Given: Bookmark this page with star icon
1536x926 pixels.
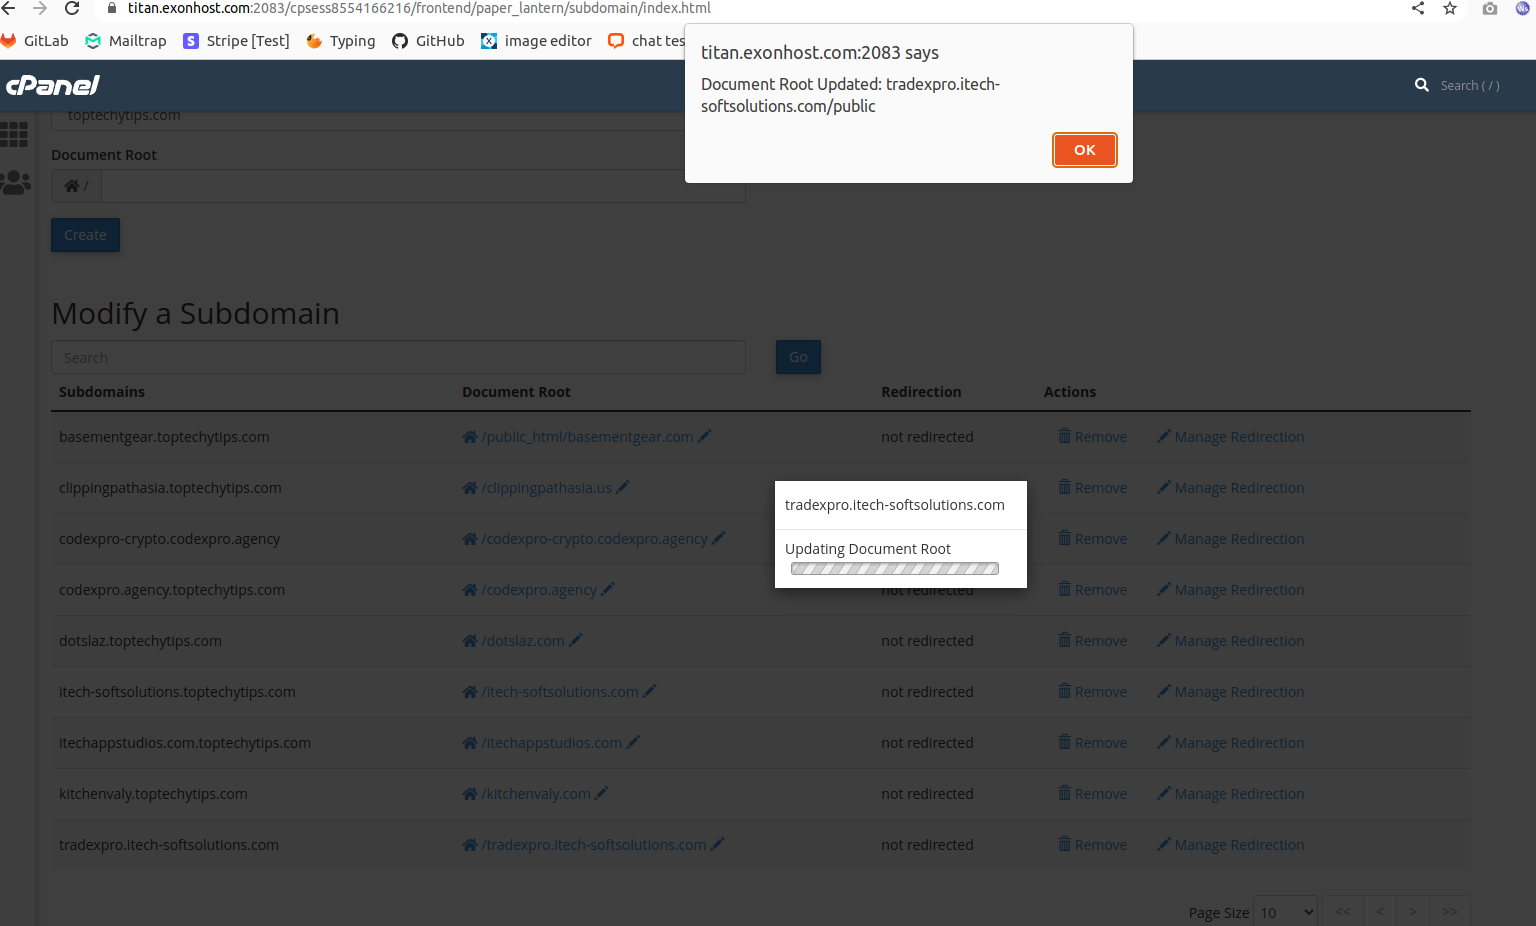Looking at the screenshot, I should 1450,8.
